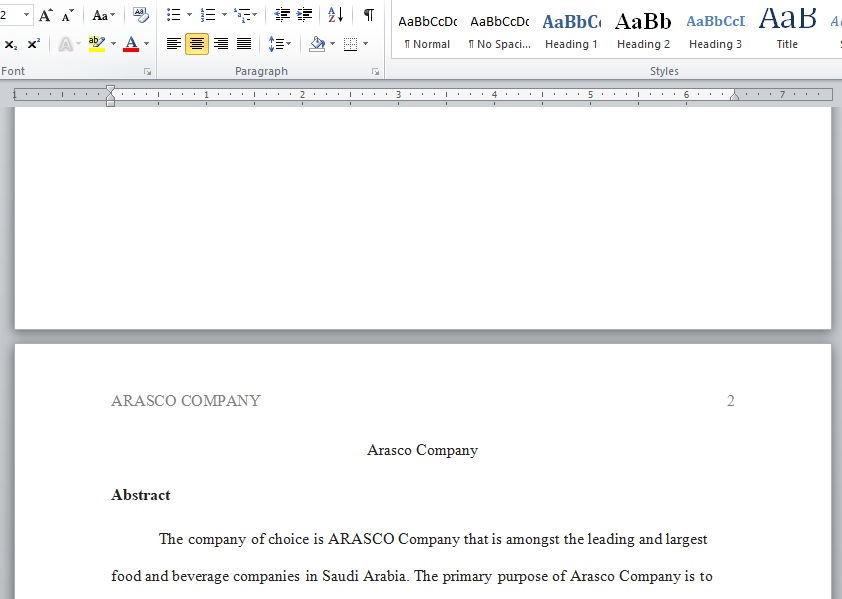
Task: Open the Shading color dropdown arrow
Action: pyautogui.click(x=333, y=44)
